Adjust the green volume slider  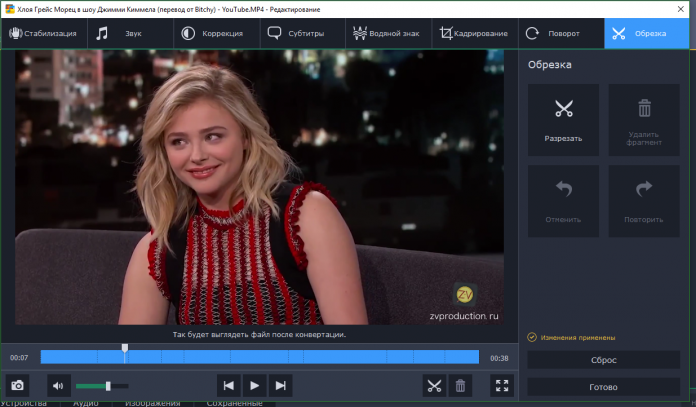108,386
